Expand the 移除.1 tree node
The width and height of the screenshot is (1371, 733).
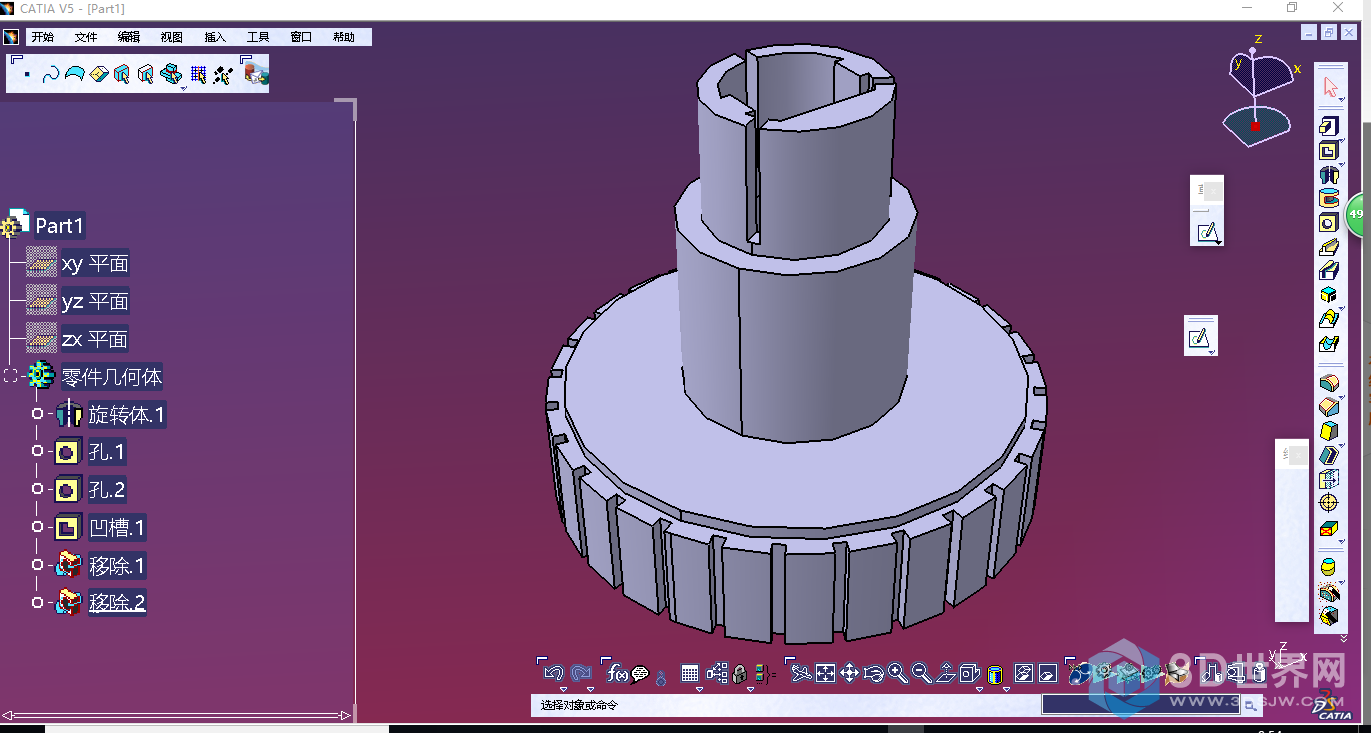click(x=38, y=565)
